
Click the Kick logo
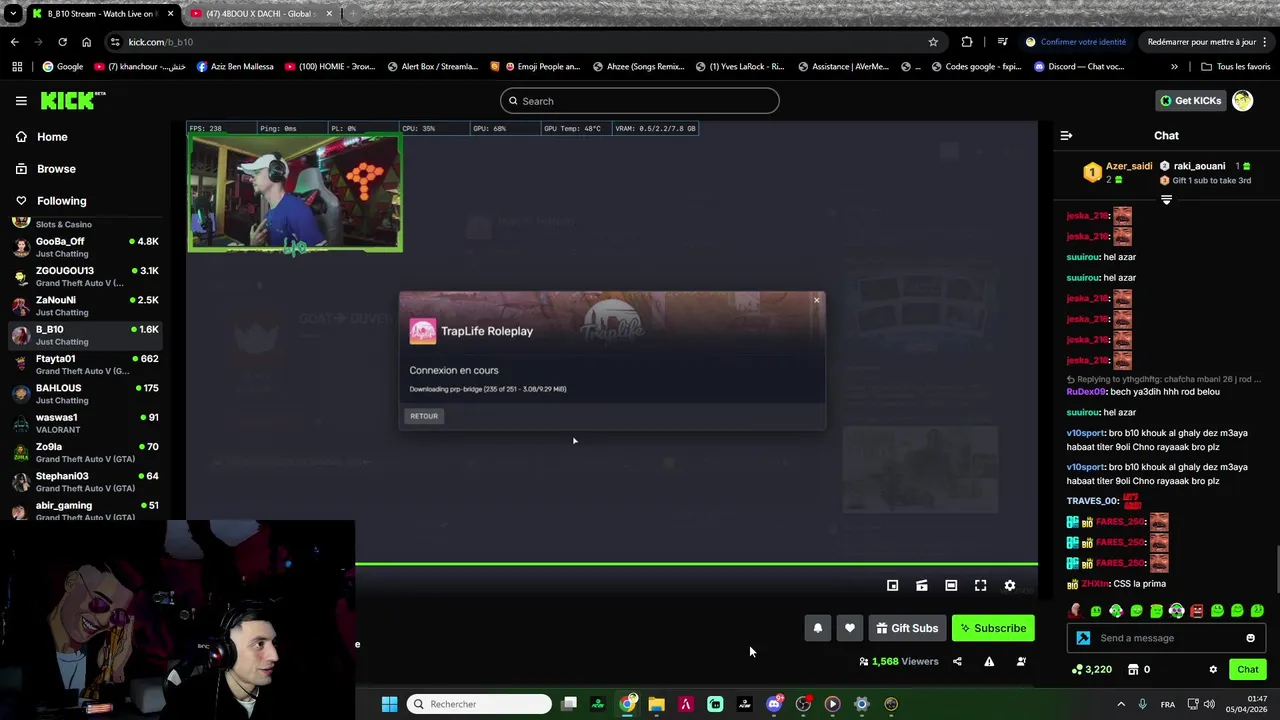[72, 100]
